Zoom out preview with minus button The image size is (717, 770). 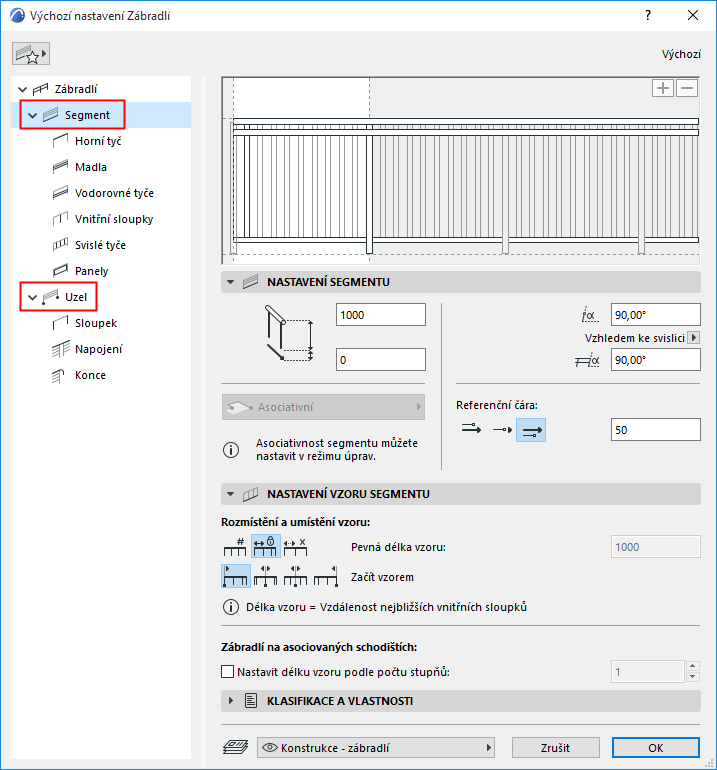pyautogui.click(x=687, y=88)
